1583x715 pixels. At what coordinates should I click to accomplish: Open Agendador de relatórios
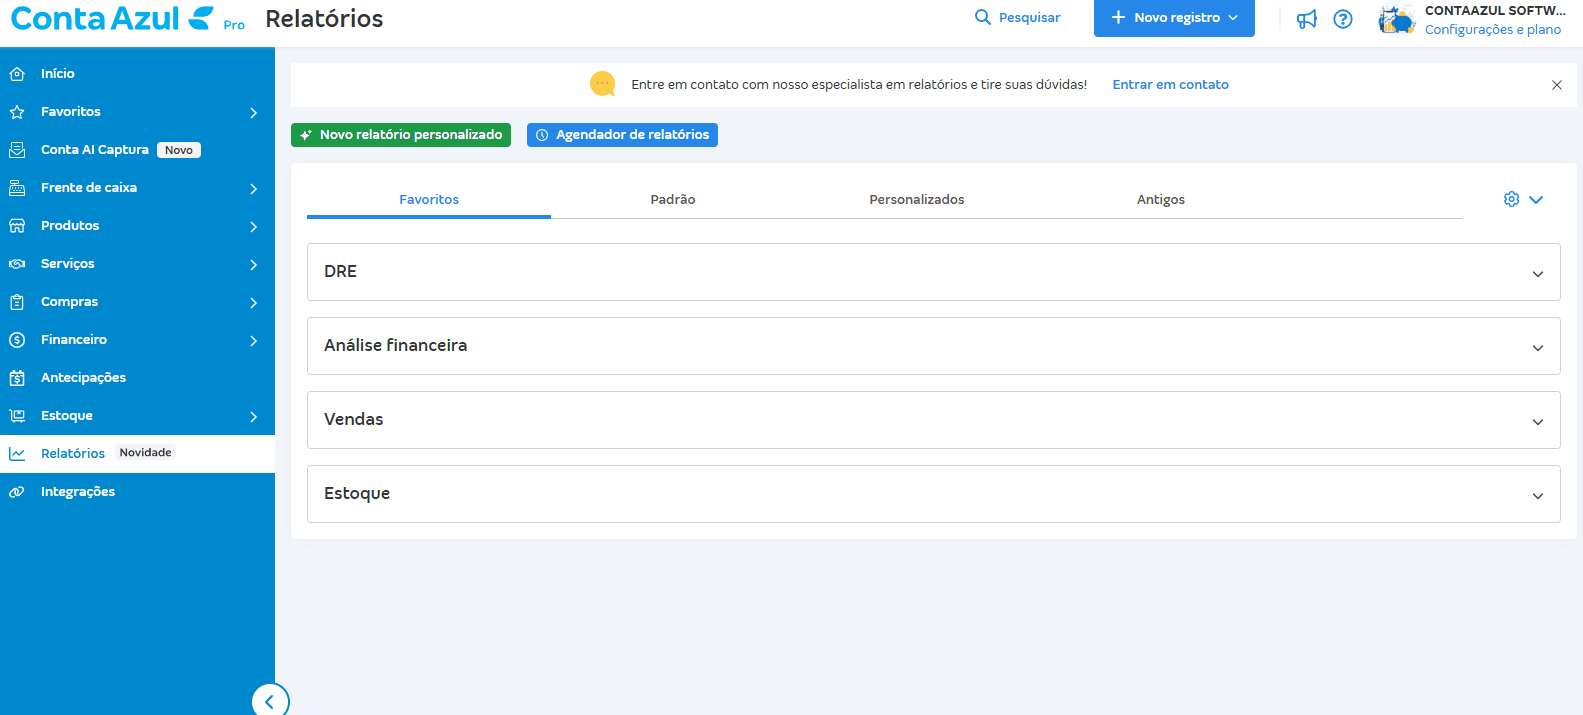pos(622,135)
